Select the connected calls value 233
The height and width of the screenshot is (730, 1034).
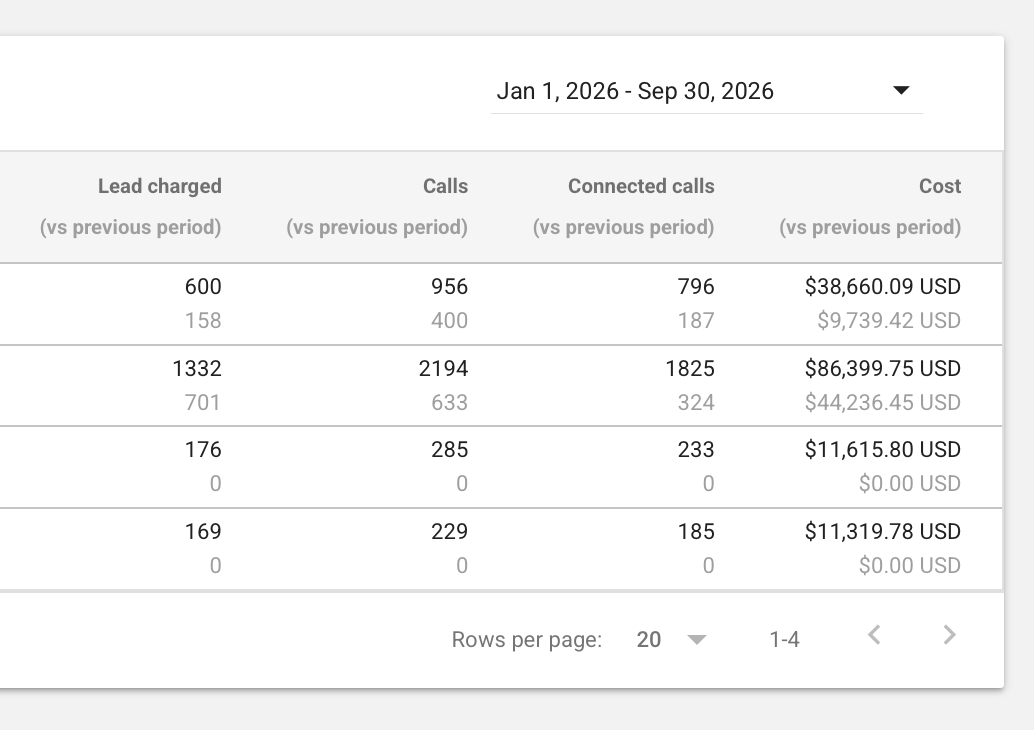[696, 449]
